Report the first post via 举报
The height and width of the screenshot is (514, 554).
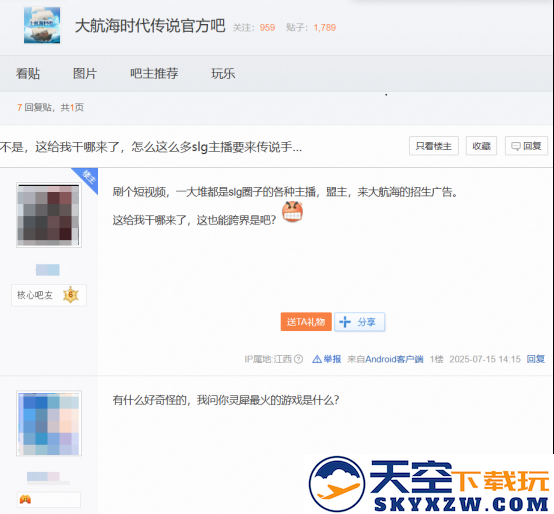[327, 359]
